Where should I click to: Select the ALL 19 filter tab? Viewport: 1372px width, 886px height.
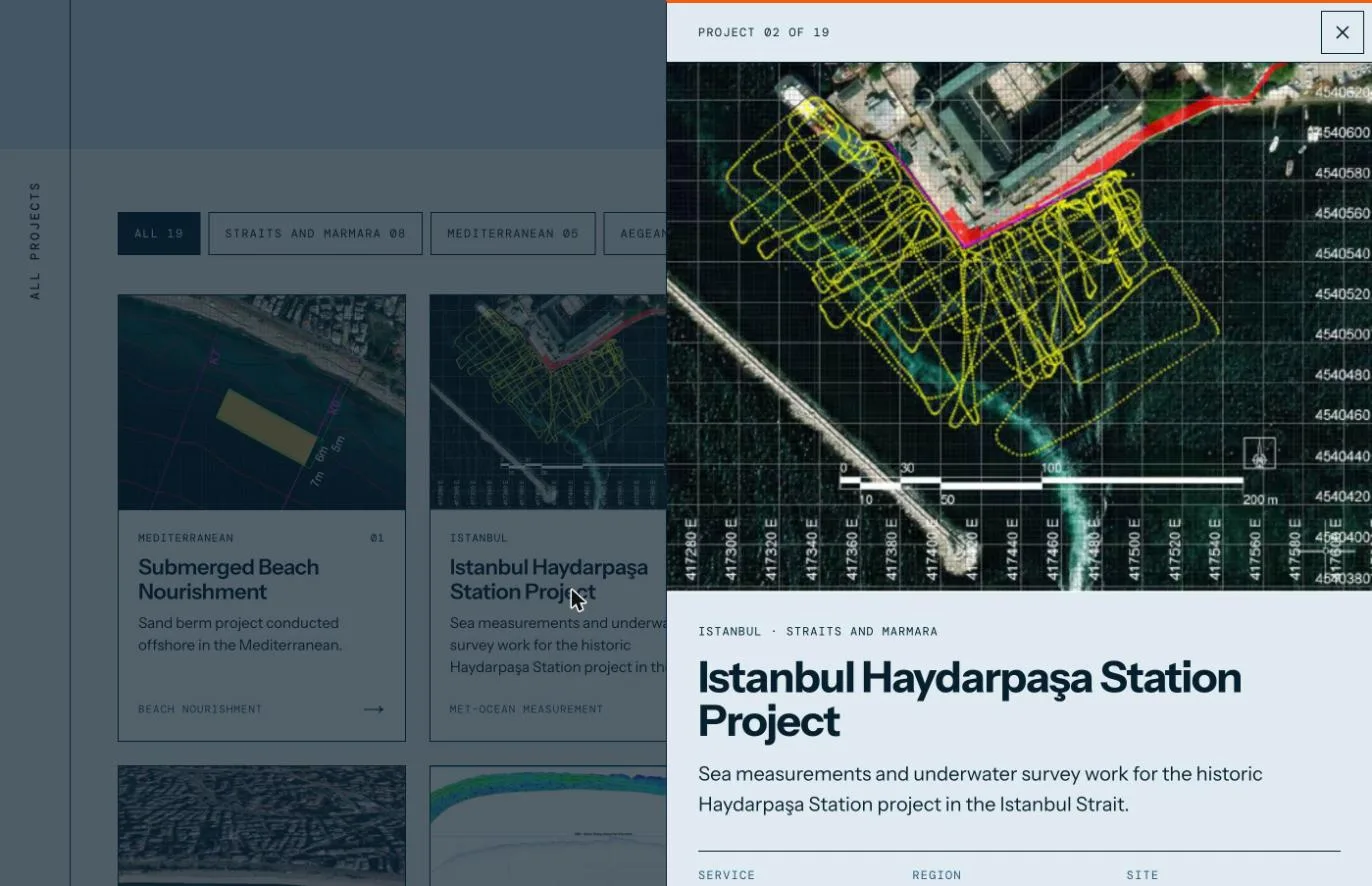tap(159, 233)
